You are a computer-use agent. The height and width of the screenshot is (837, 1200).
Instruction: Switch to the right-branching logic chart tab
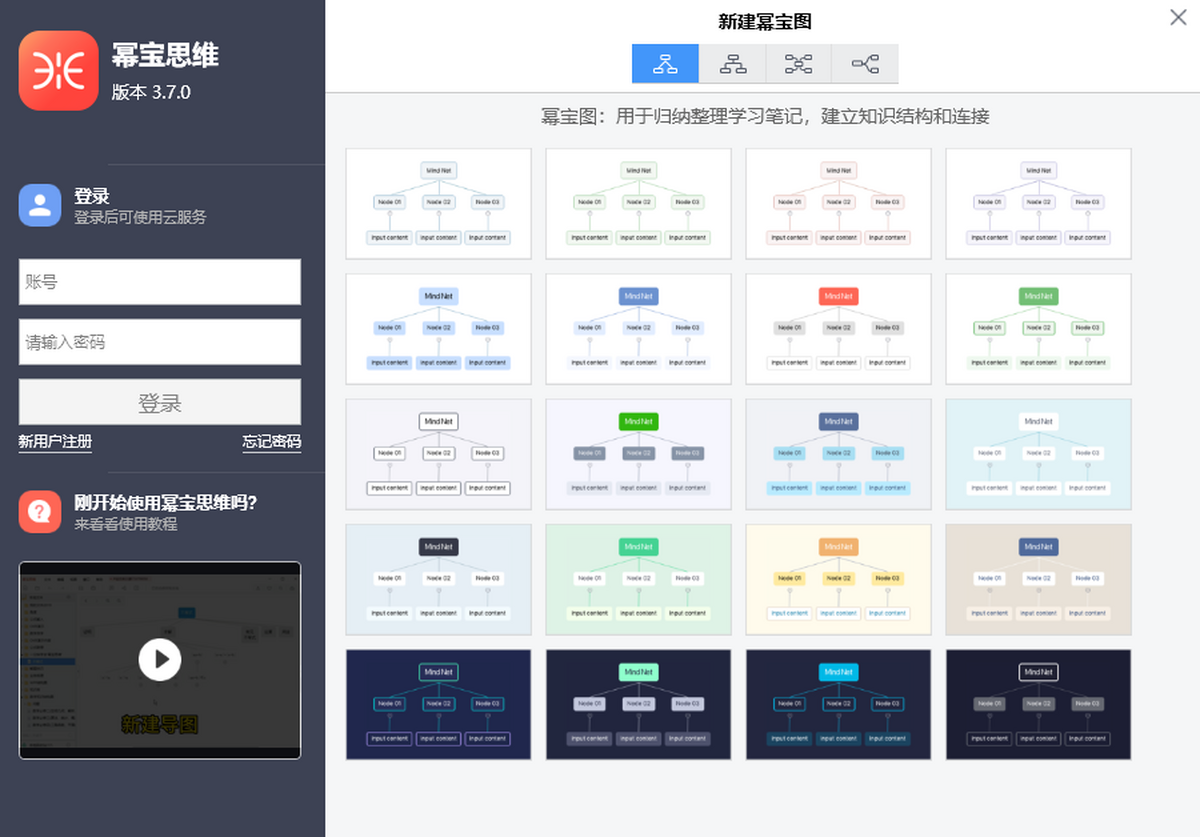click(x=865, y=64)
